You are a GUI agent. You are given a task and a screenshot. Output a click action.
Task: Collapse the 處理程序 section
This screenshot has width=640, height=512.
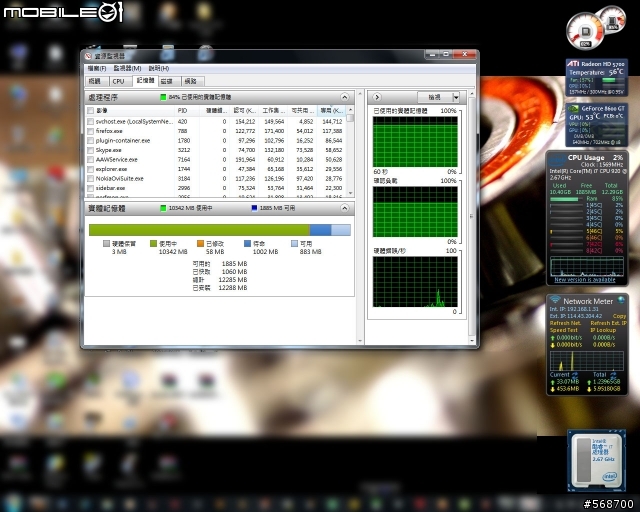344,97
